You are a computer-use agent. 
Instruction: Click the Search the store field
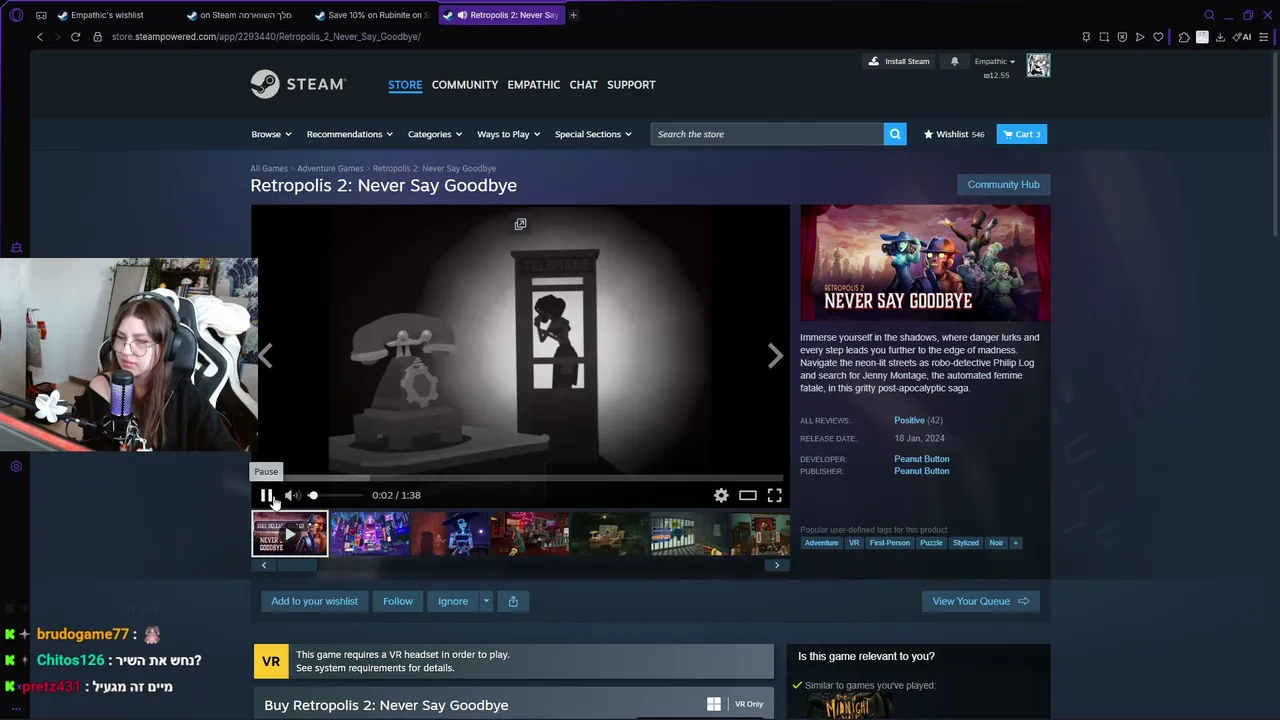[767, 134]
